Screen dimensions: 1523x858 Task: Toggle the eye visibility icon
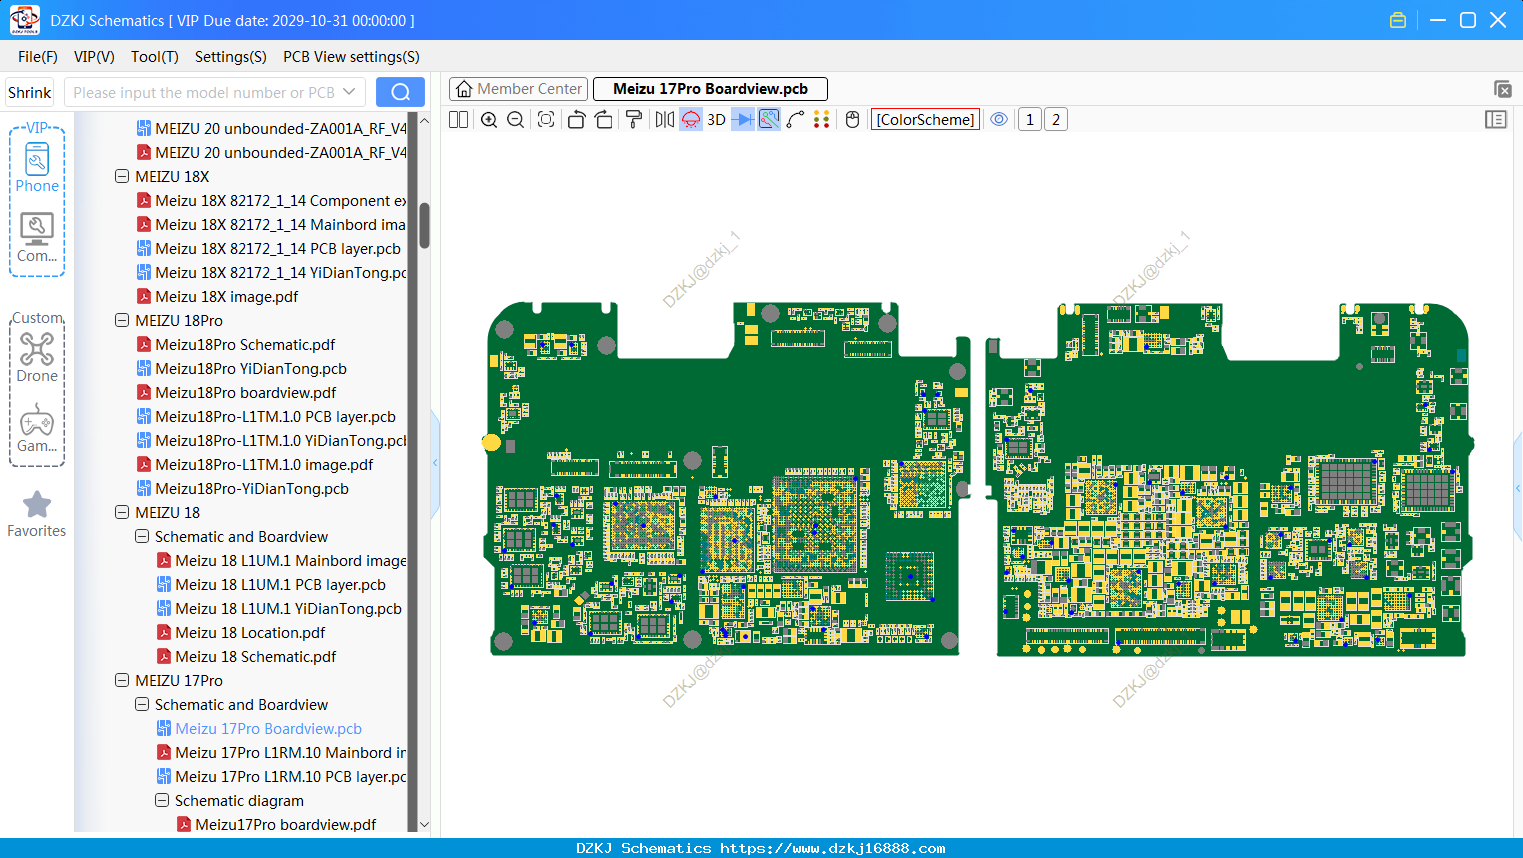(999, 120)
